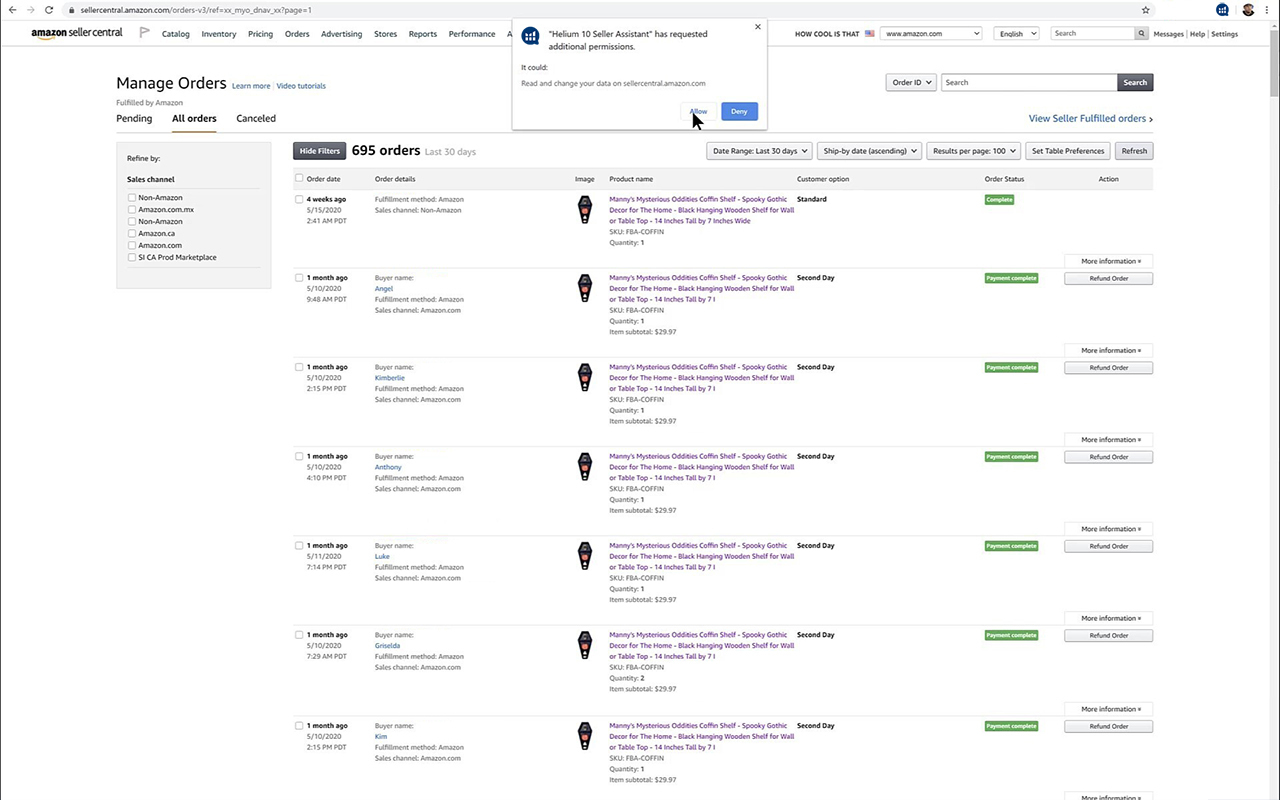This screenshot has width=1280, height=800.
Task: Open the browser three-dot menu
Action: (x=1267, y=10)
